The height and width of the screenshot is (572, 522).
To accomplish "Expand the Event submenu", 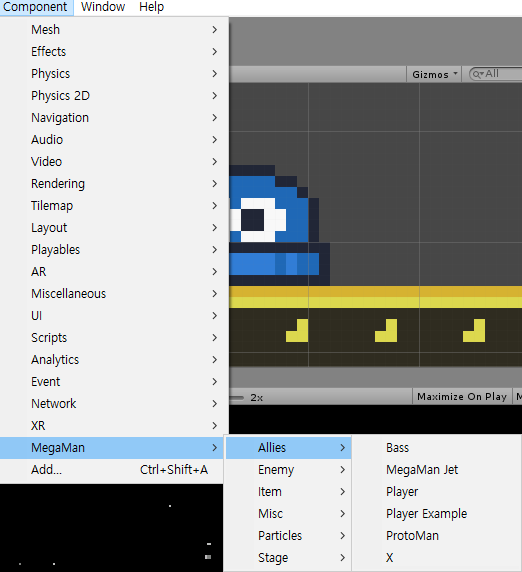I will click(114, 382).
